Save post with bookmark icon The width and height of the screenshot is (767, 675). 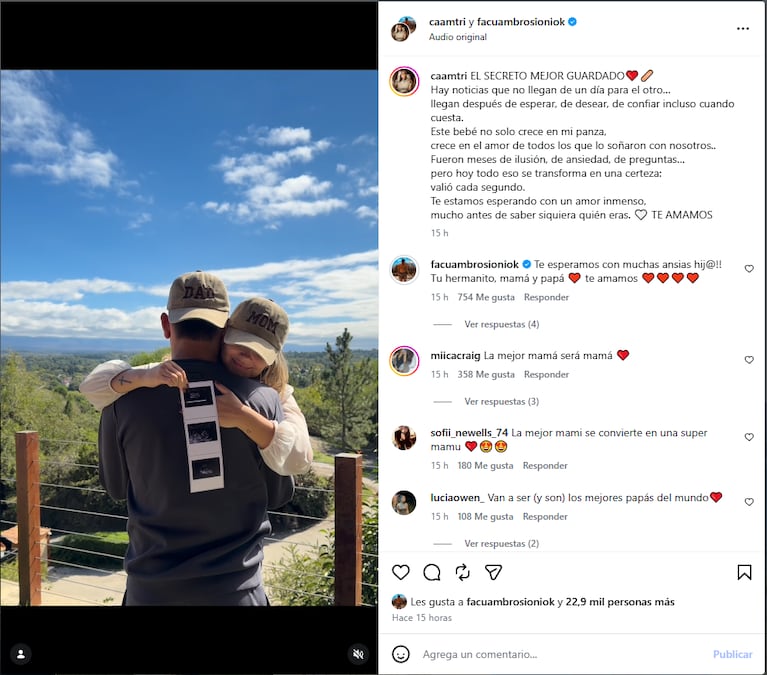pyautogui.click(x=744, y=572)
